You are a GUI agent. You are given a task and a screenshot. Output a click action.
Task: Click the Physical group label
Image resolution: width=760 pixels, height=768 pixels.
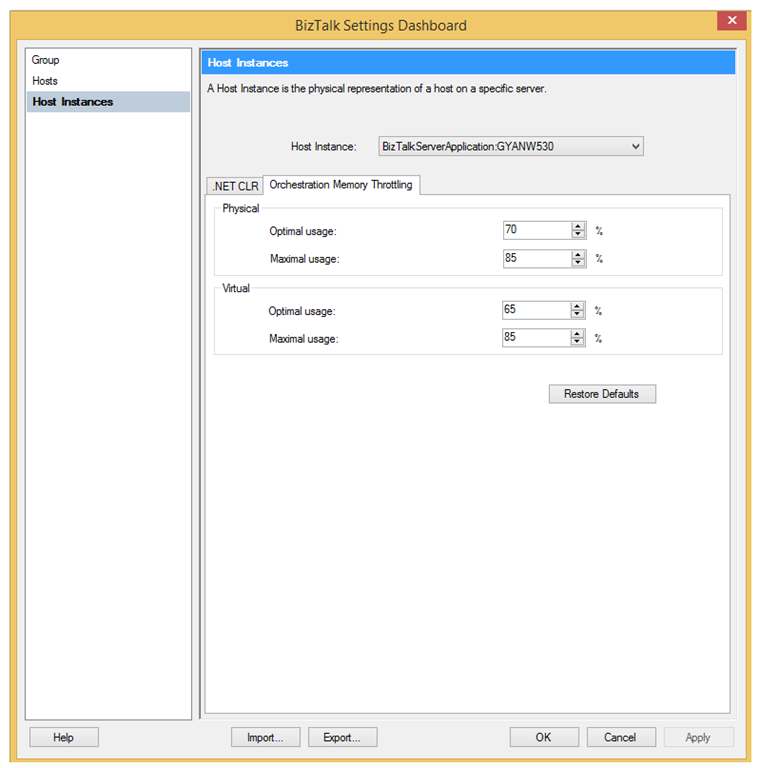coord(240,208)
